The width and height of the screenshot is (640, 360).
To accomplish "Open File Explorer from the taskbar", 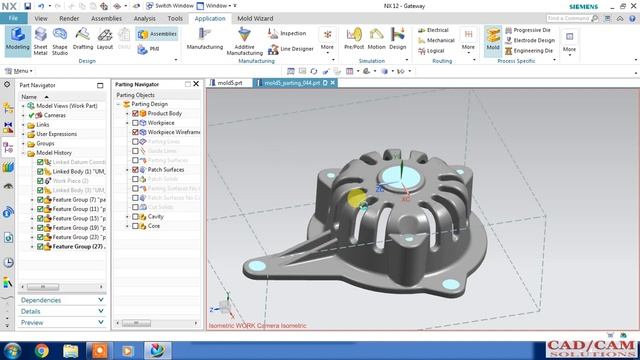I will (71, 351).
